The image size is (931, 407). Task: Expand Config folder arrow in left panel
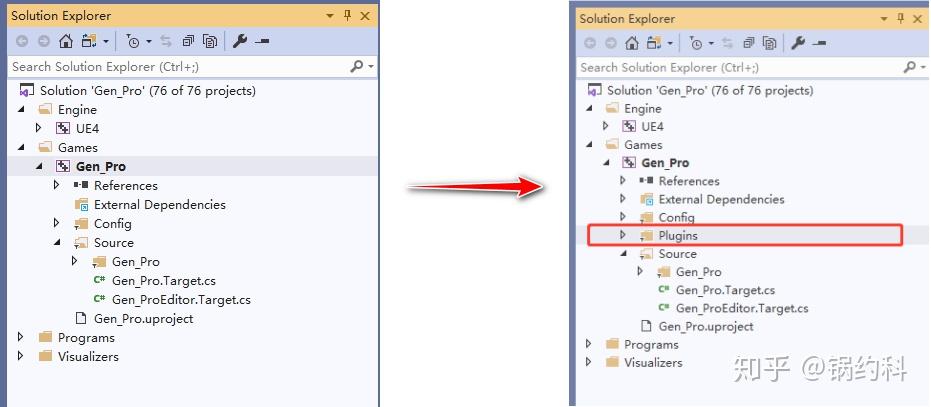tap(56, 223)
